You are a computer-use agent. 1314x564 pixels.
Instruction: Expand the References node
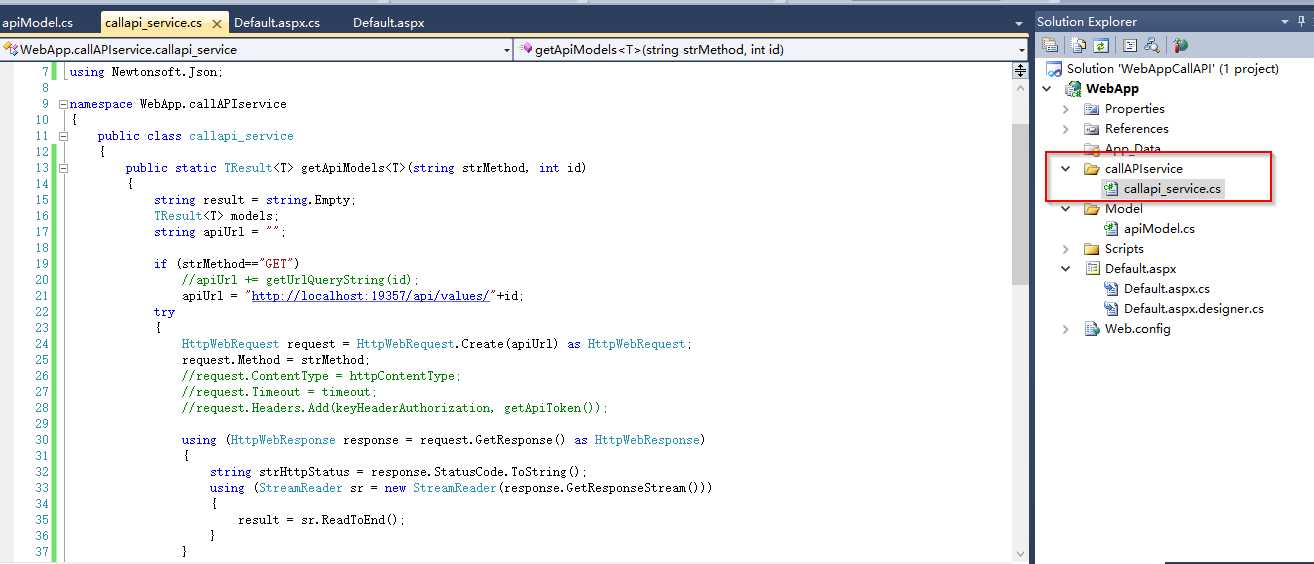1066,129
